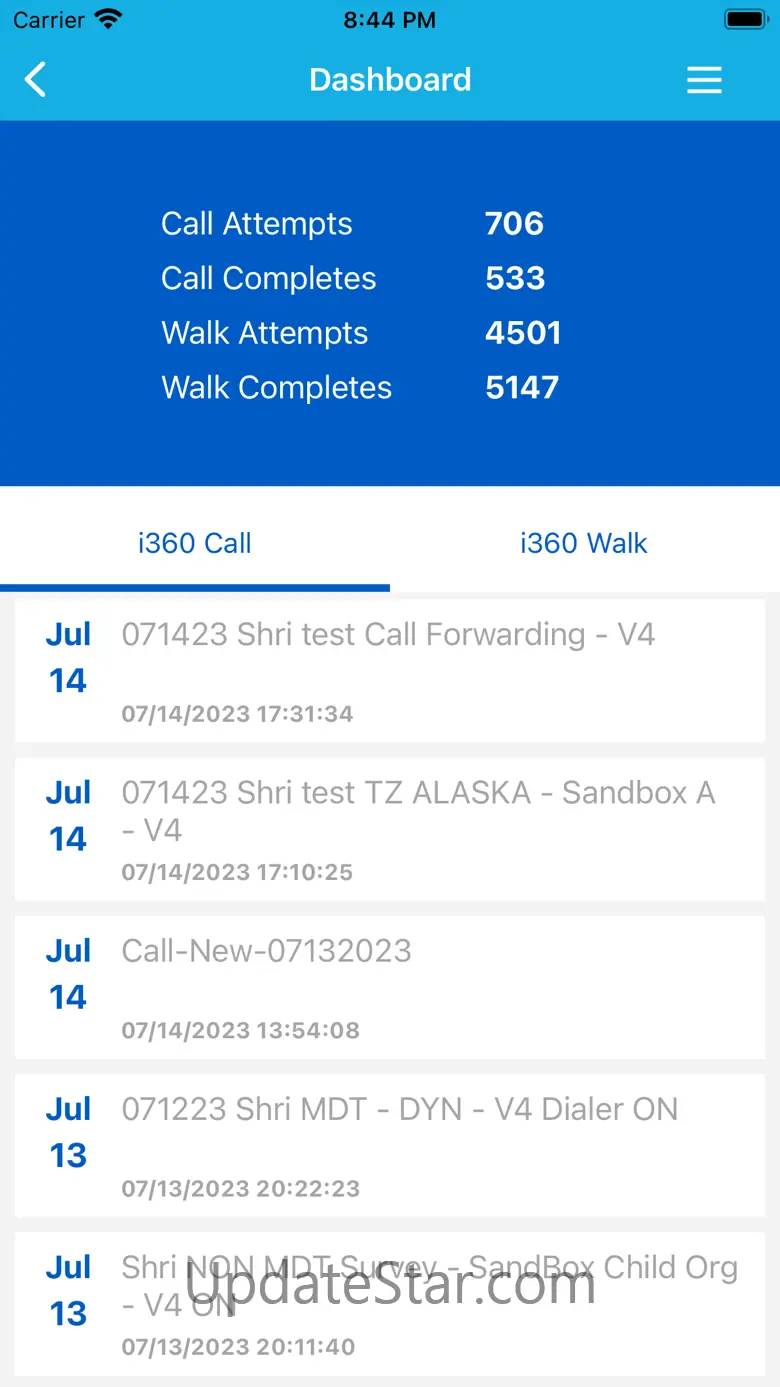780x1387 pixels.
Task: Tap the back arrow icon
Action: pyautogui.click(x=36, y=80)
